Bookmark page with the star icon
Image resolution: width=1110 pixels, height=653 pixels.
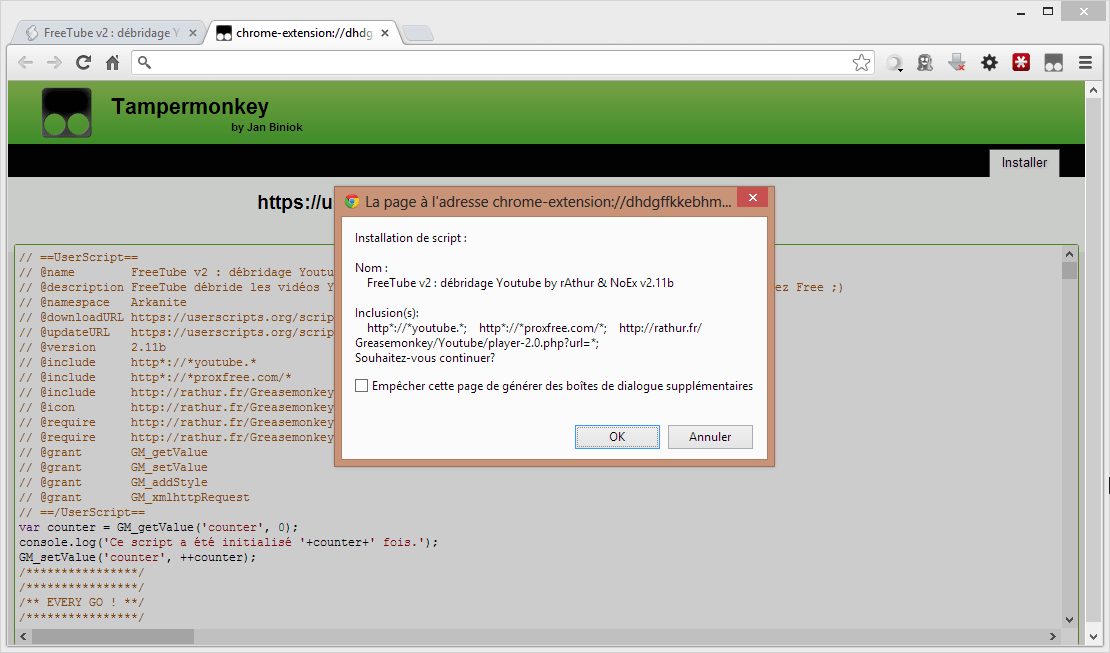(x=861, y=62)
